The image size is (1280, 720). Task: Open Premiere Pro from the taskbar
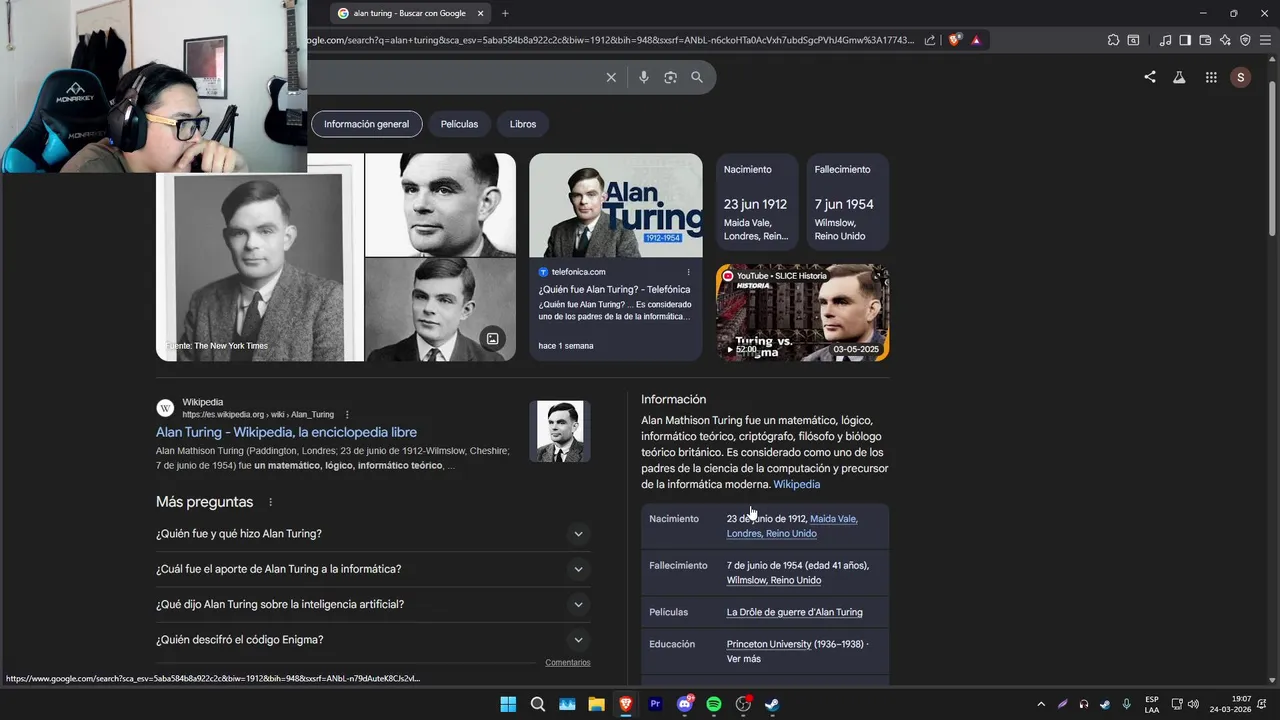click(655, 704)
